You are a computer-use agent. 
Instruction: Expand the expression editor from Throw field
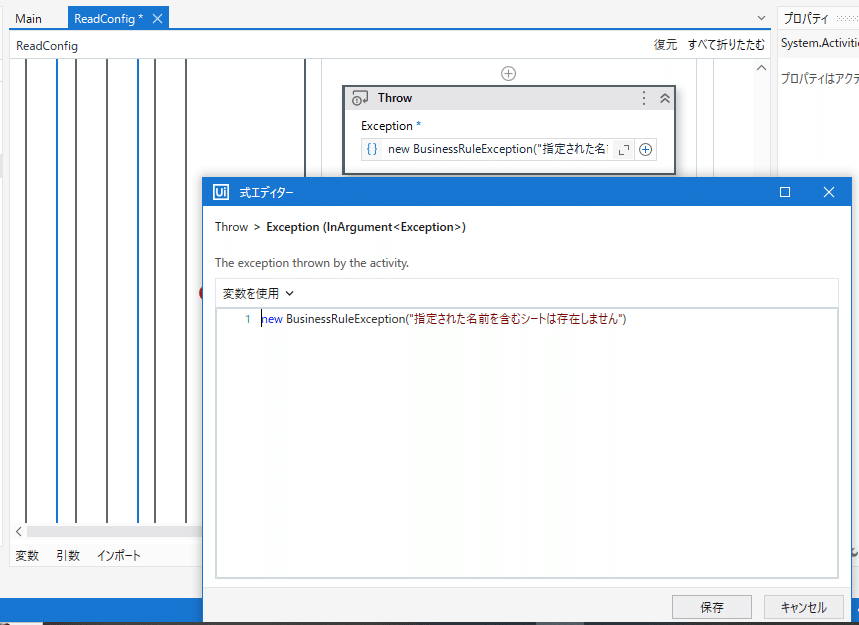[x=623, y=150]
